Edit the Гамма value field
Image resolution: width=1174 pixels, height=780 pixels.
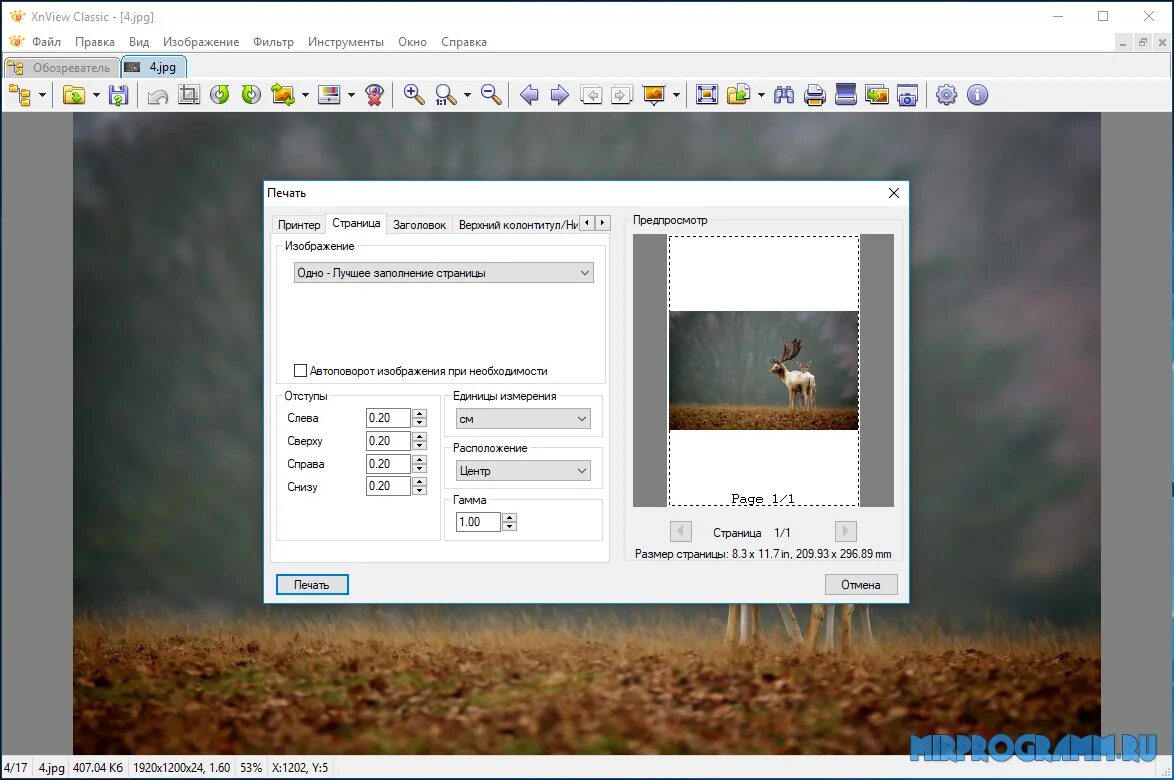[479, 521]
